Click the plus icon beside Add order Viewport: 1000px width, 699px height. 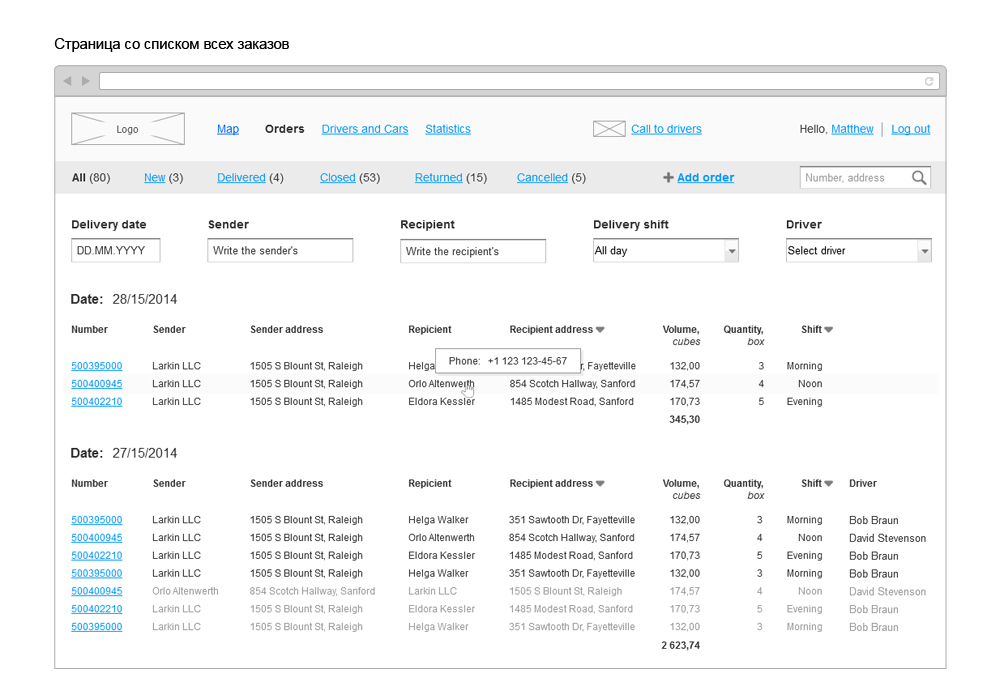[668, 178]
